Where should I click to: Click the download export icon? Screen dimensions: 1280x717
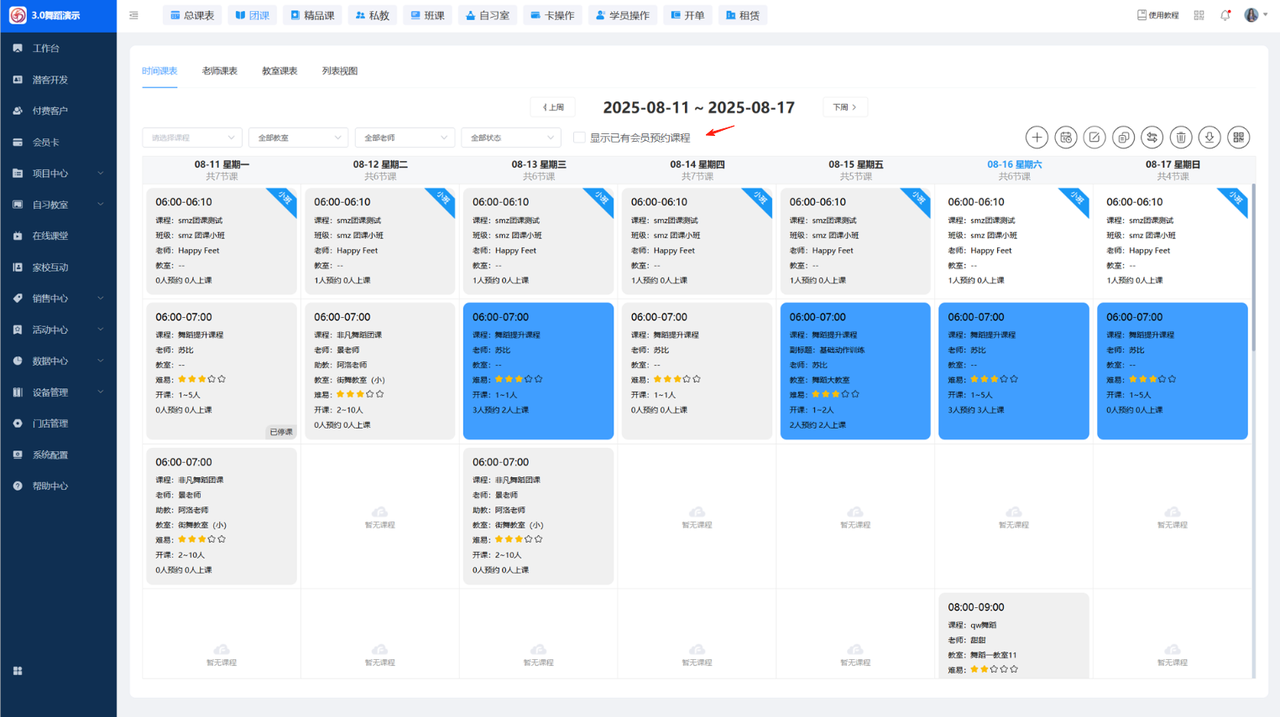click(x=1210, y=137)
